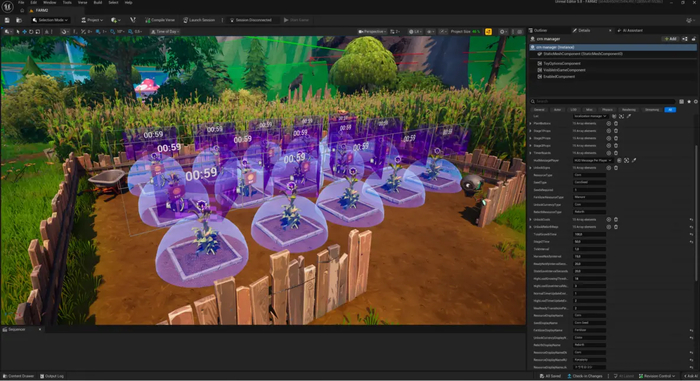This screenshot has width=700, height=381.
Task: Toggle rotation snap angle icon
Action: [112, 32]
